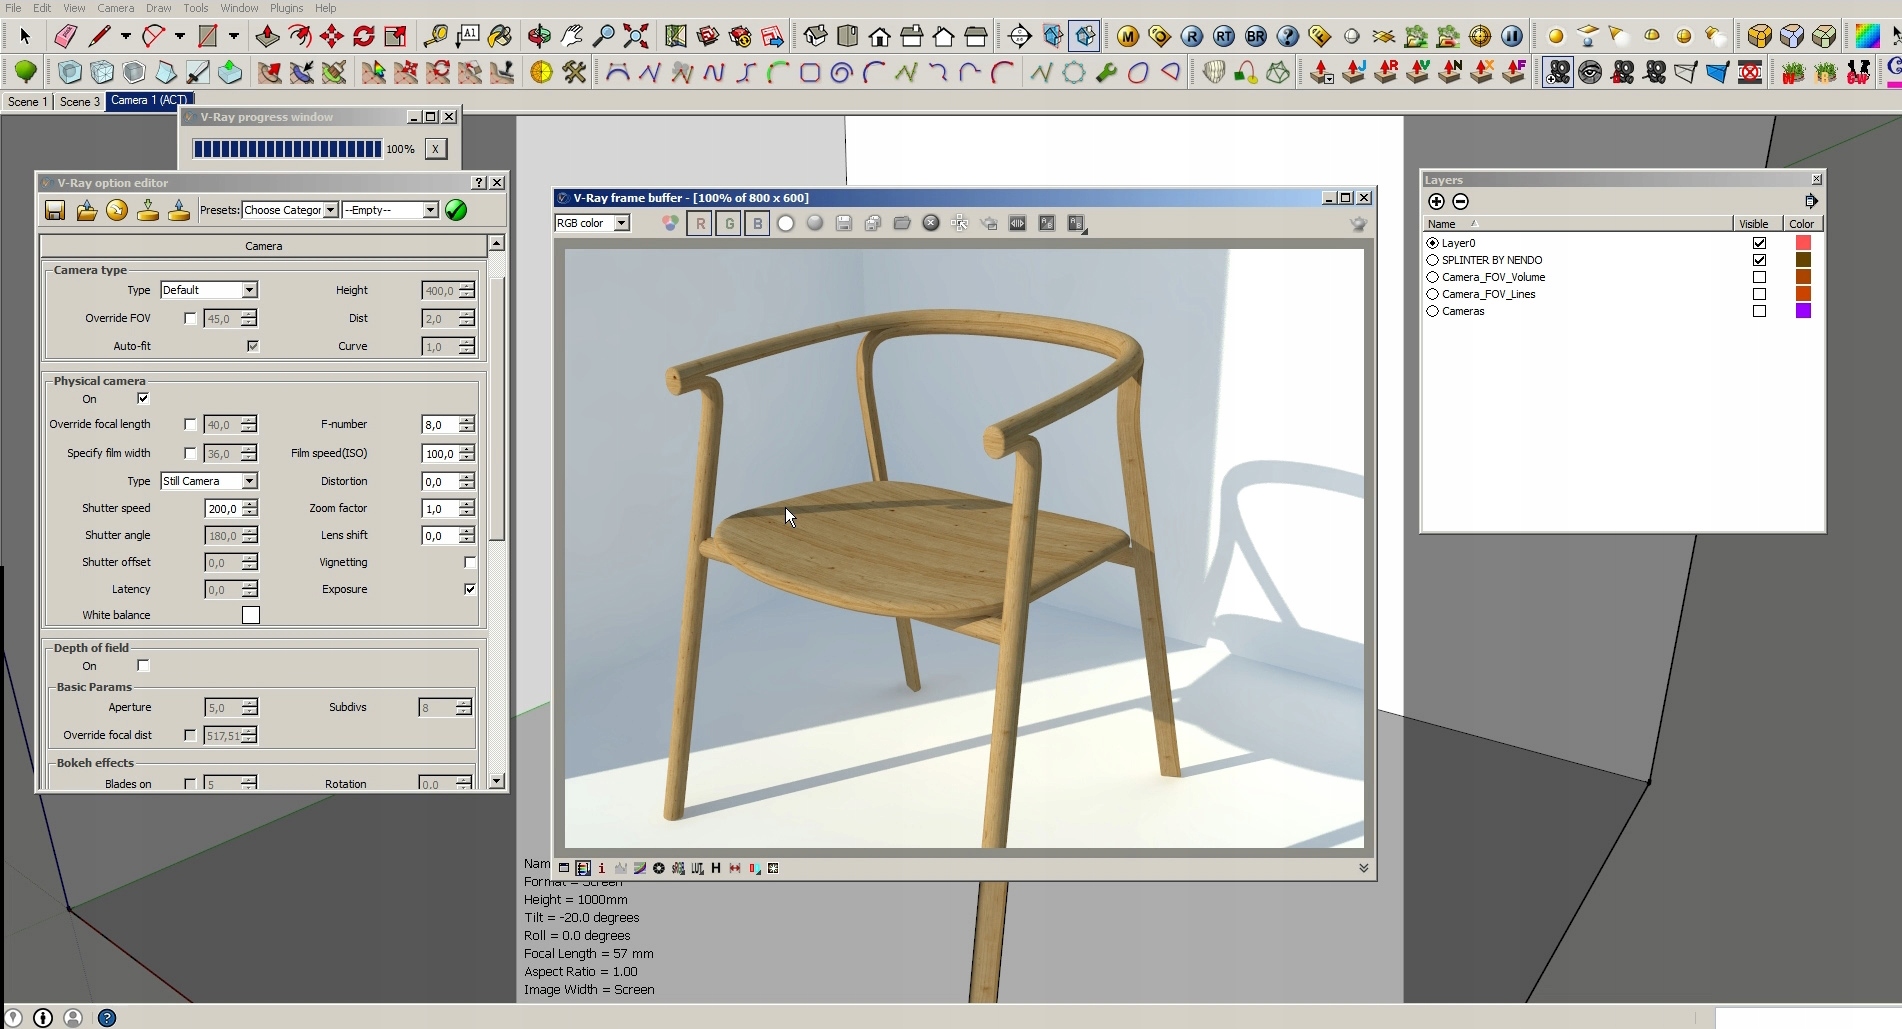The width and height of the screenshot is (1902, 1029).
Task: Enable the Vignetting checkbox
Action: click(x=470, y=562)
